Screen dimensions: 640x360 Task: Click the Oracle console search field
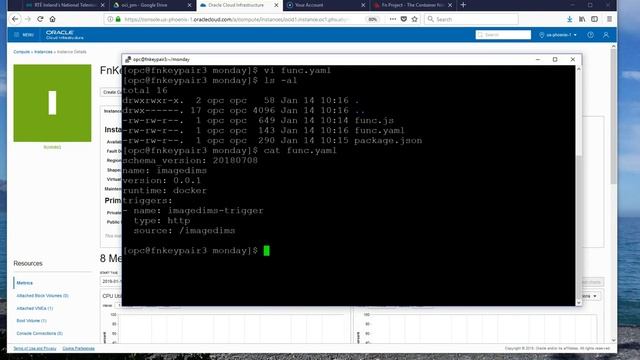click(503, 35)
